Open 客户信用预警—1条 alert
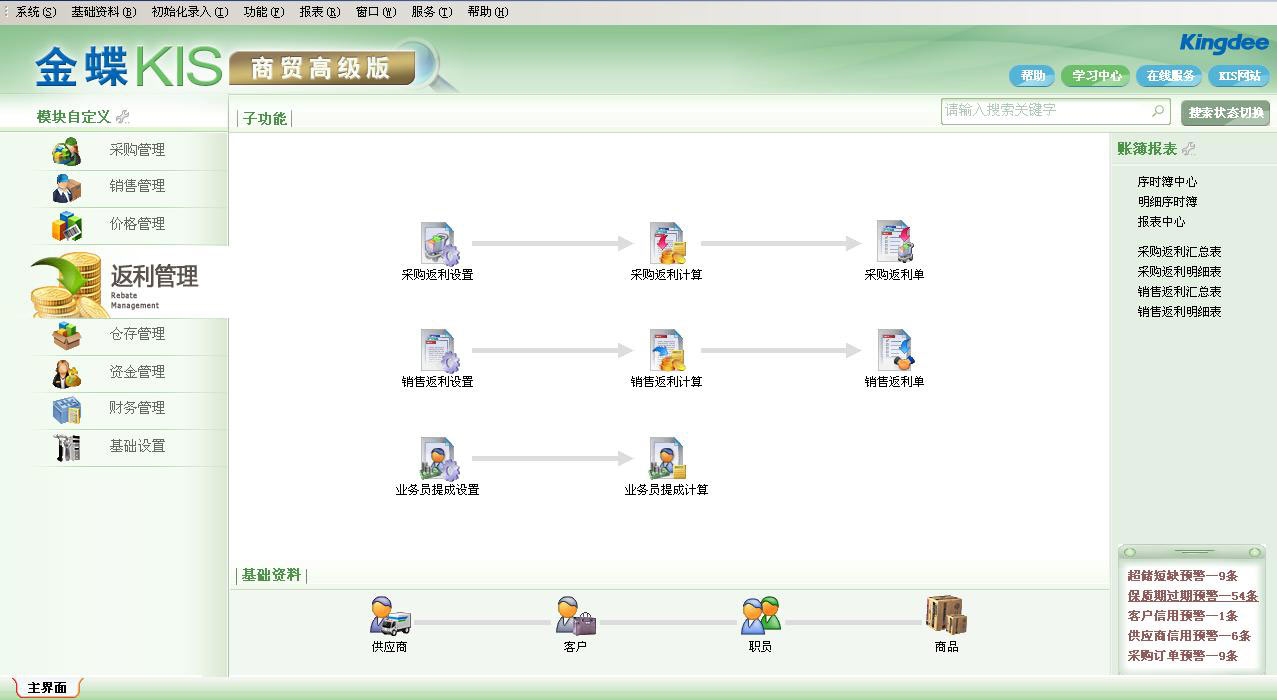Image resolution: width=1277 pixels, height=700 pixels. [1182, 616]
